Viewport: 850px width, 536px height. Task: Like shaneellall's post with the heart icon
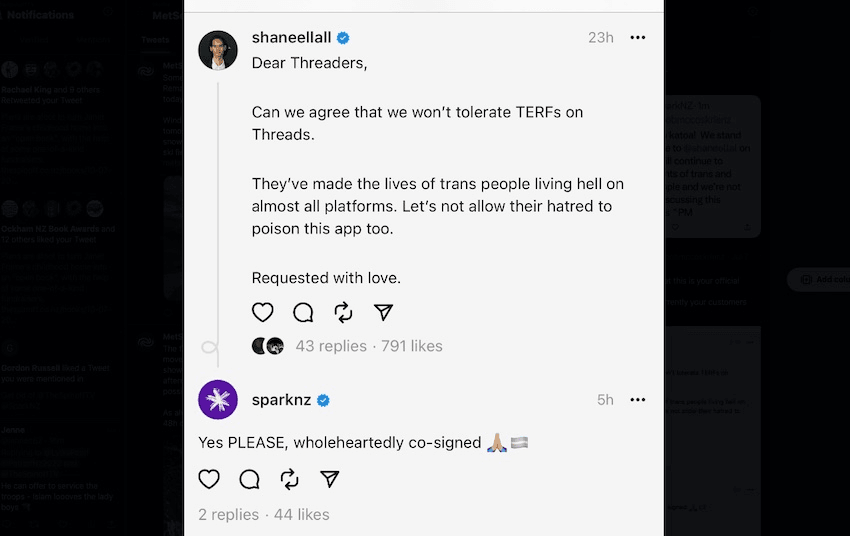263,313
